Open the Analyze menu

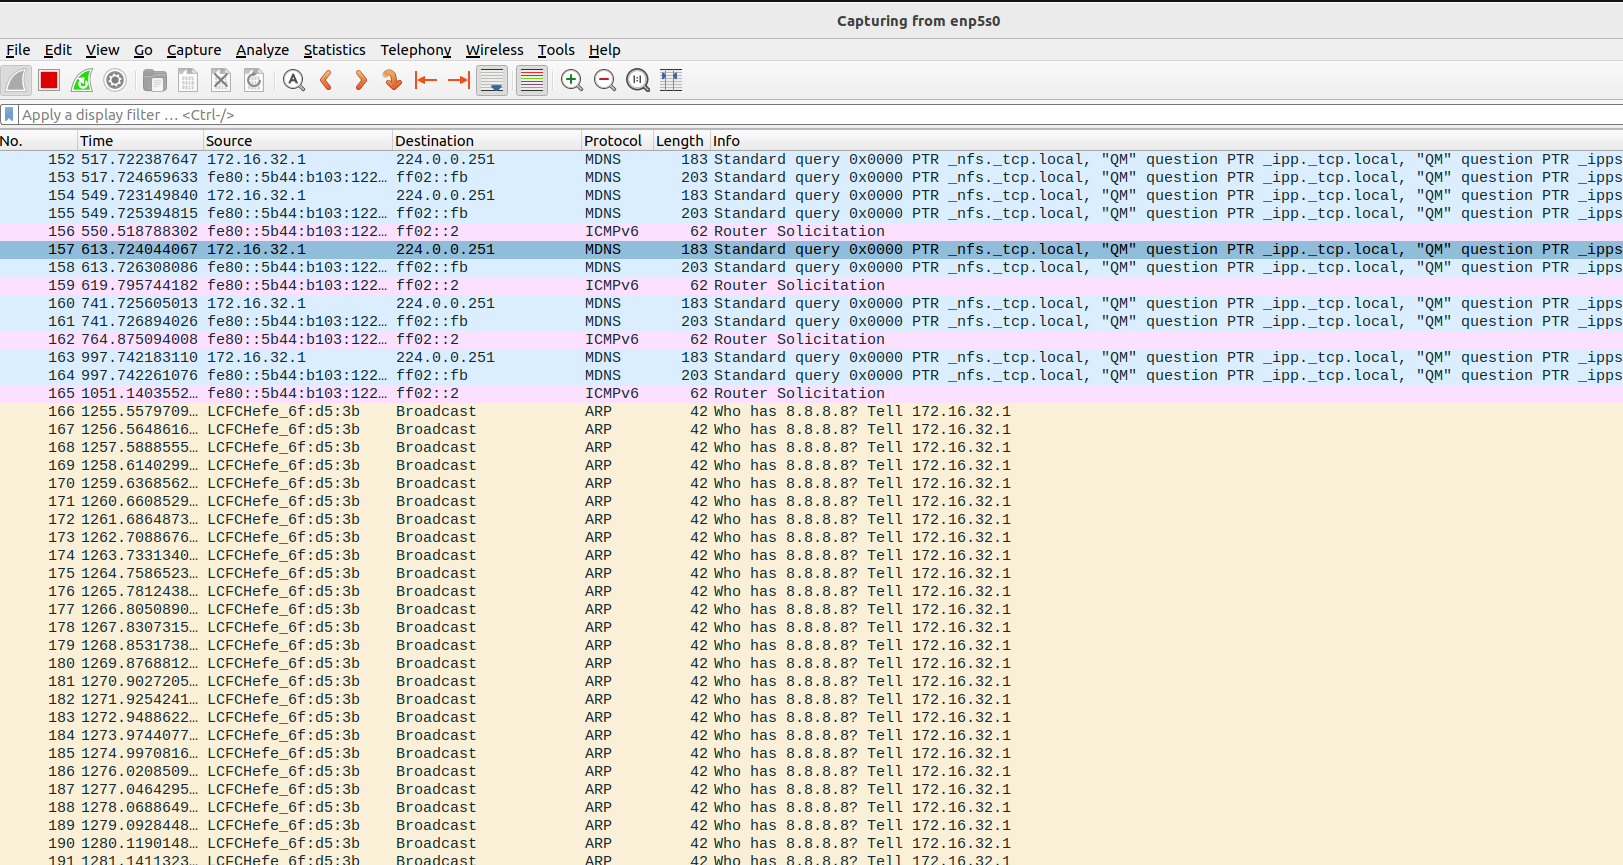262,50
